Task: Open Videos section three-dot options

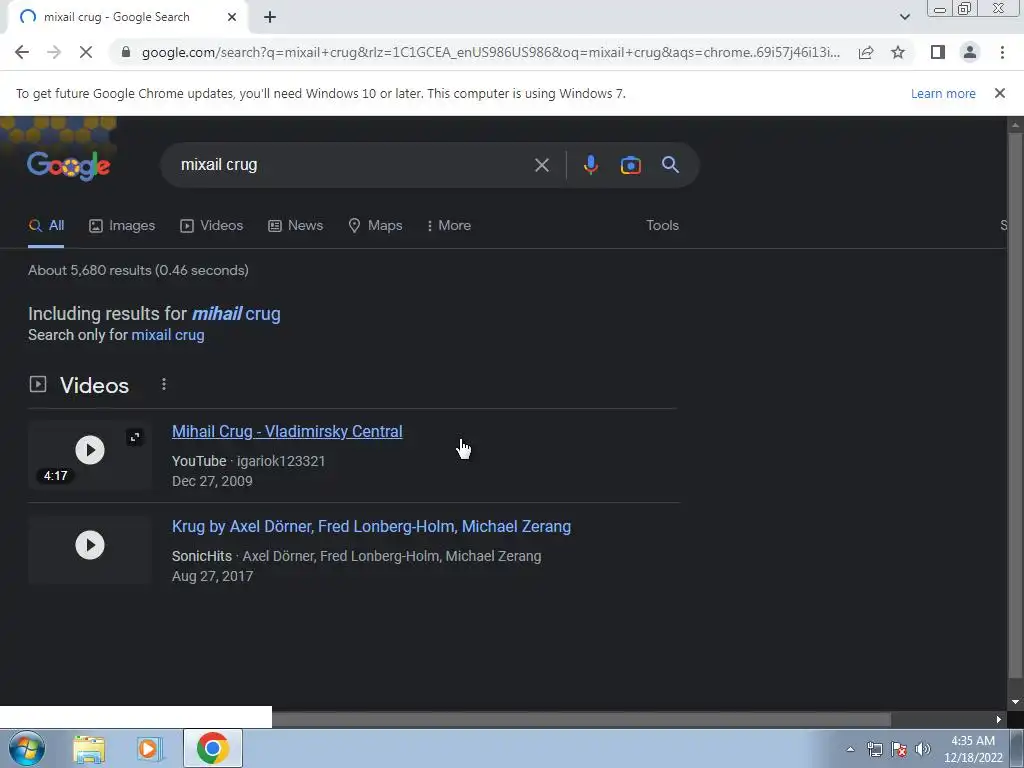Action: point(164,385)
